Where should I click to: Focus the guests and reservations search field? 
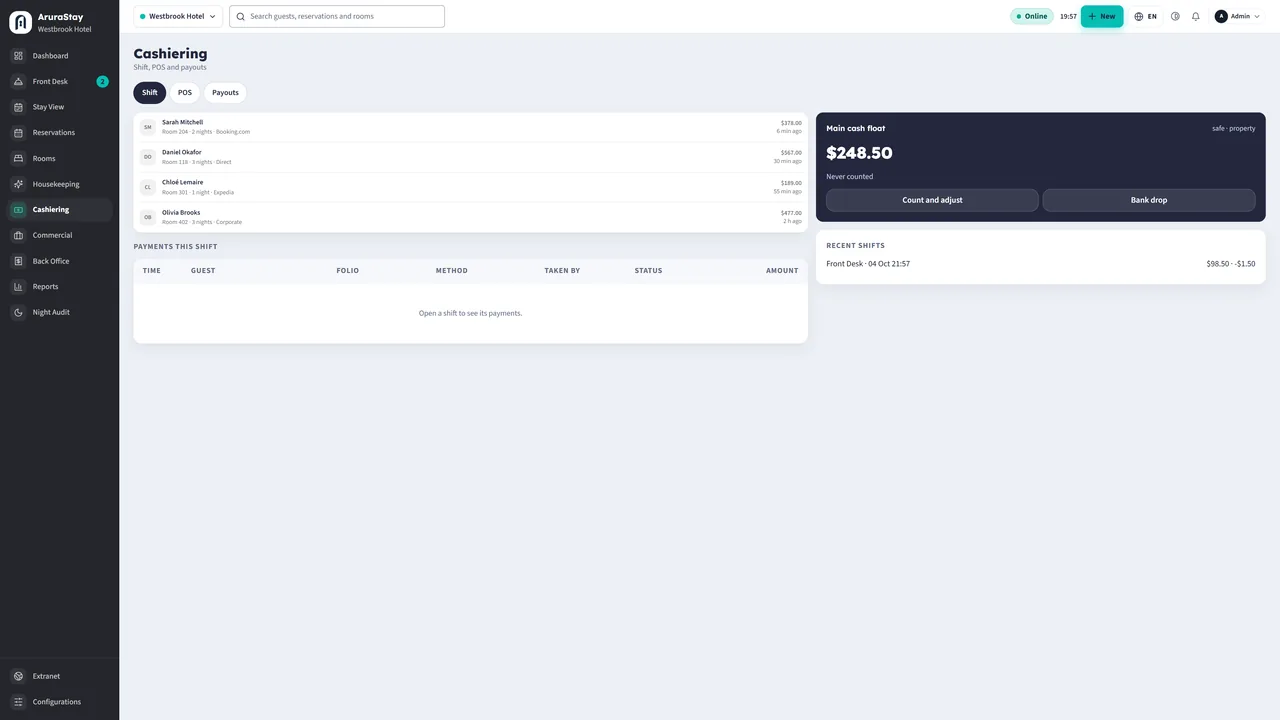tap(337, 16)
